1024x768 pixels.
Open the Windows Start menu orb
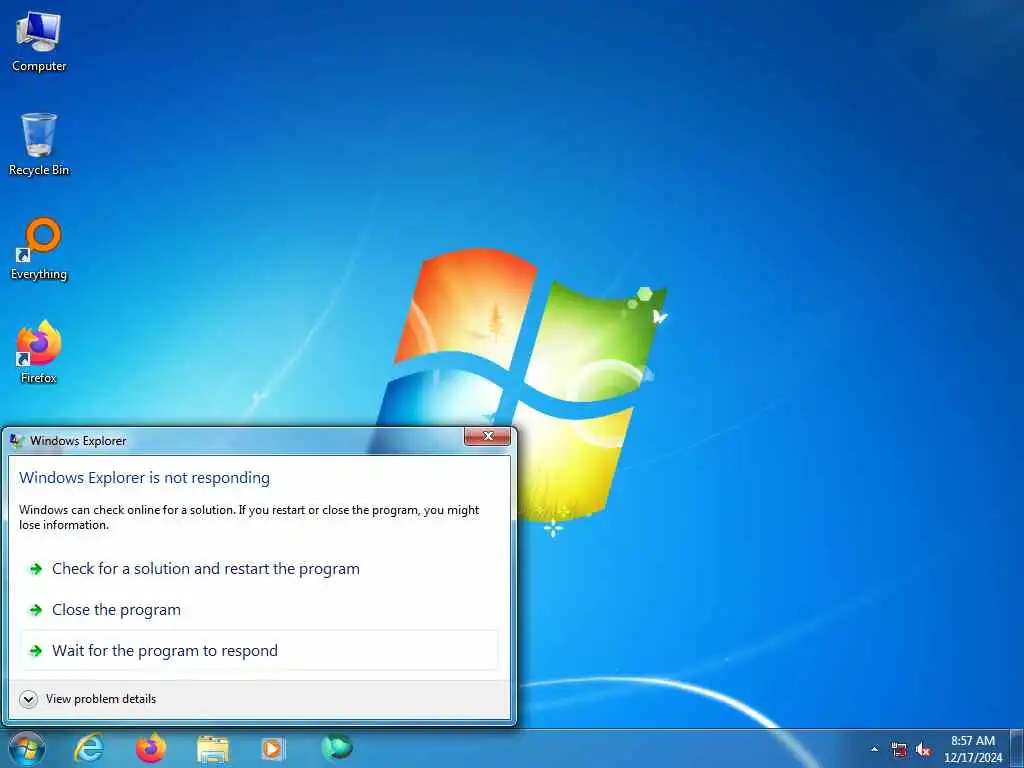(x=27, y=748)
